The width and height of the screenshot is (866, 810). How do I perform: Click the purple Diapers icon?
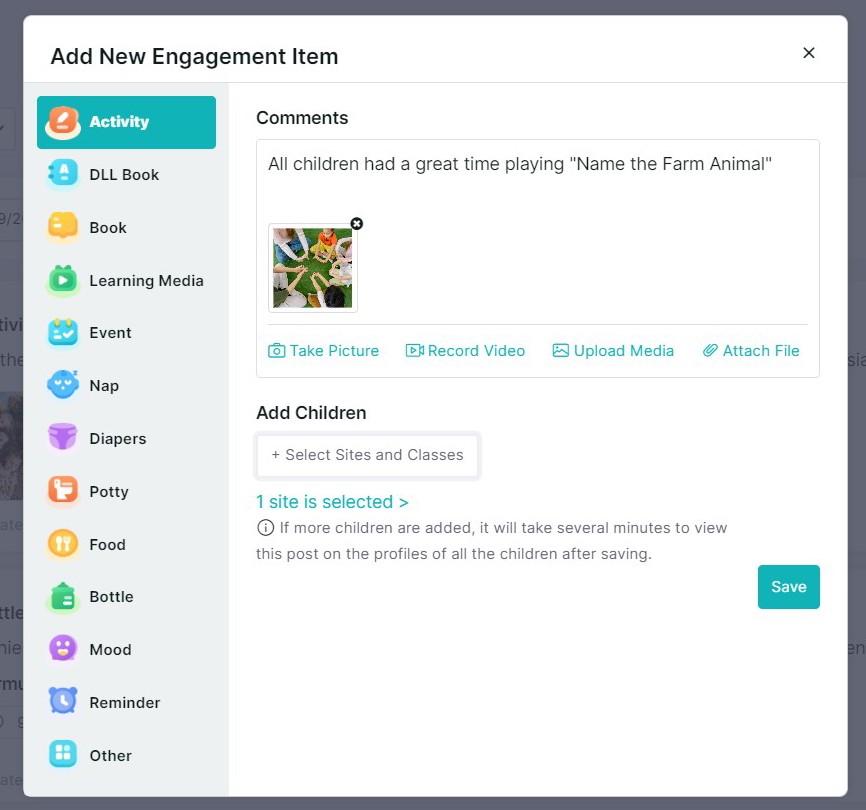pyautogui.click(x=63, y=438)
